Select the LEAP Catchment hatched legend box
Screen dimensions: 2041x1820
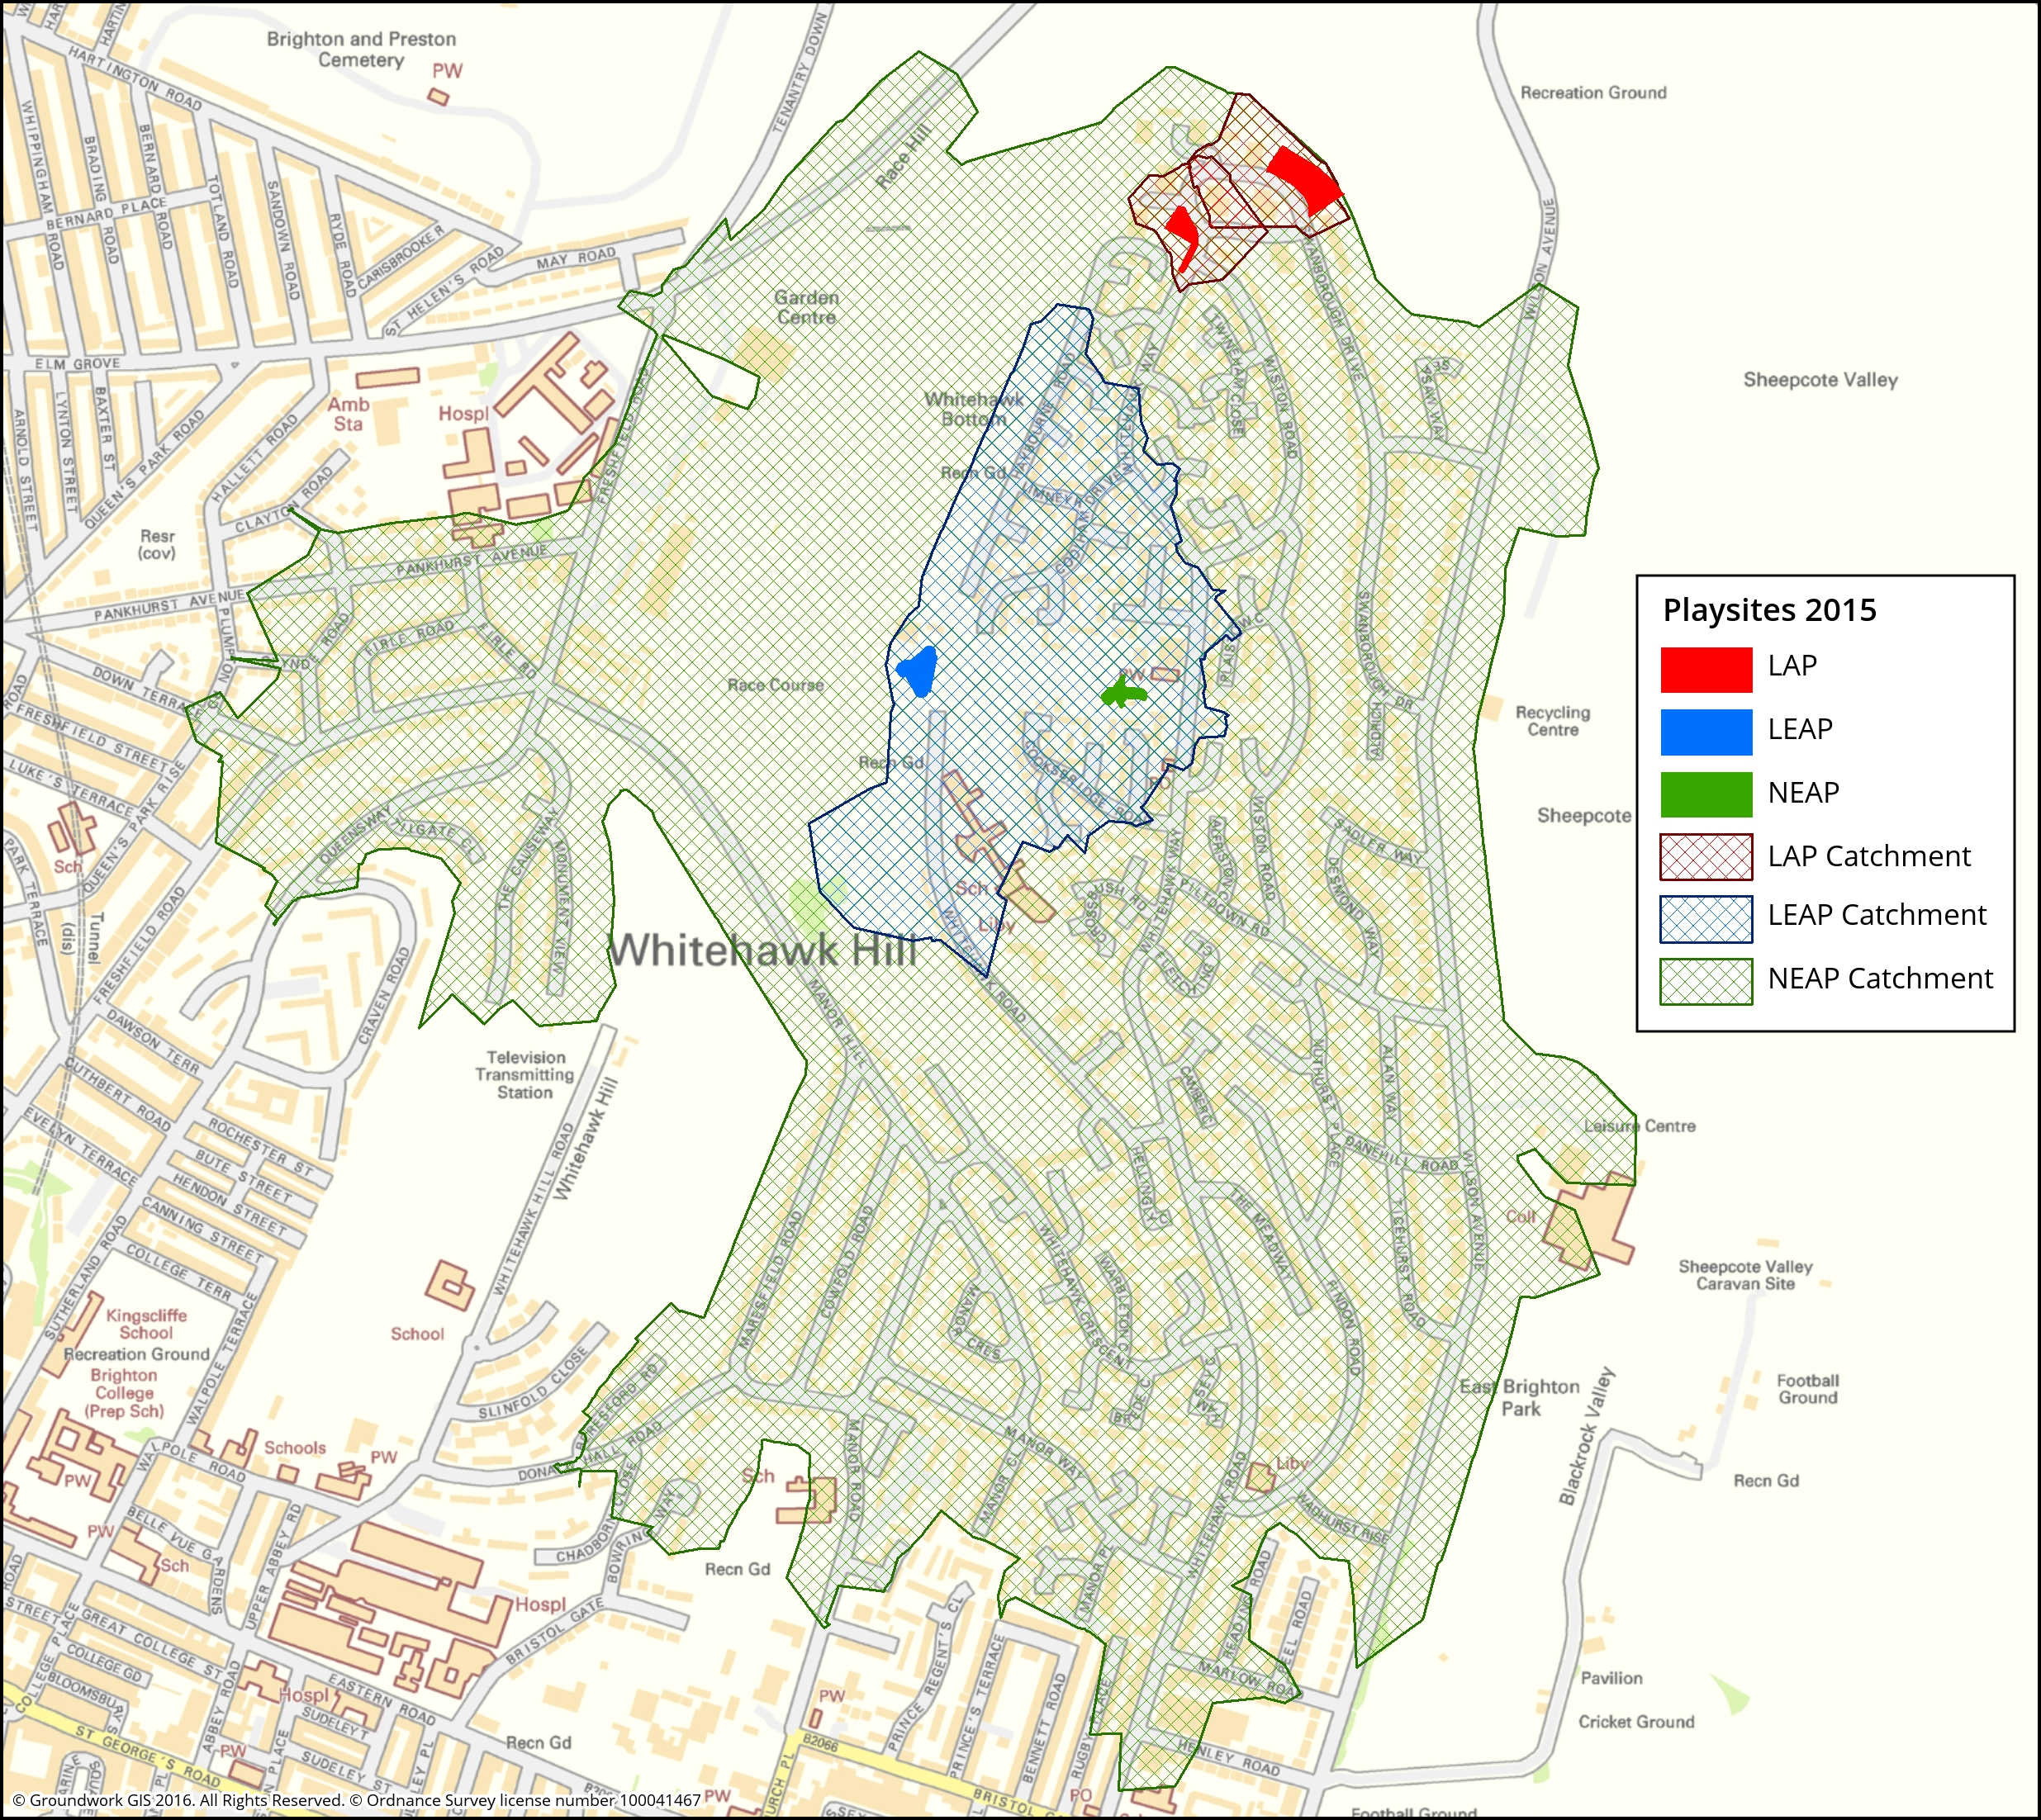(x=1706, y=919)
